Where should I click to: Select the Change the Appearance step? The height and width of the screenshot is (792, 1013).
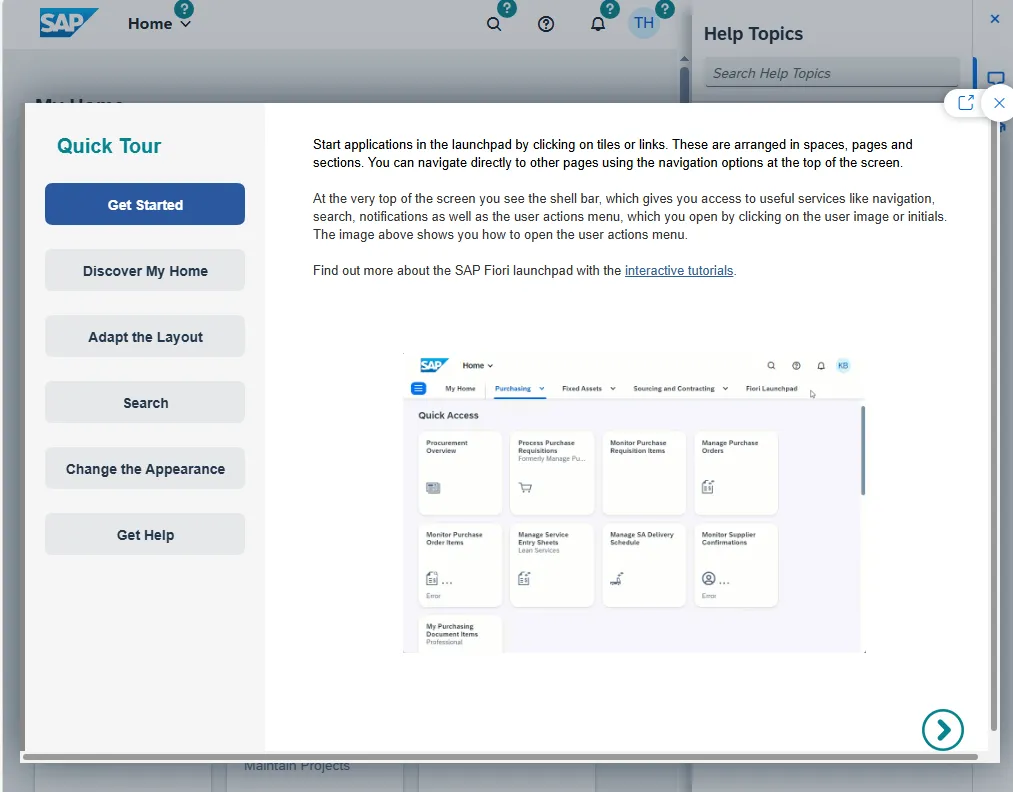(145, 468)
